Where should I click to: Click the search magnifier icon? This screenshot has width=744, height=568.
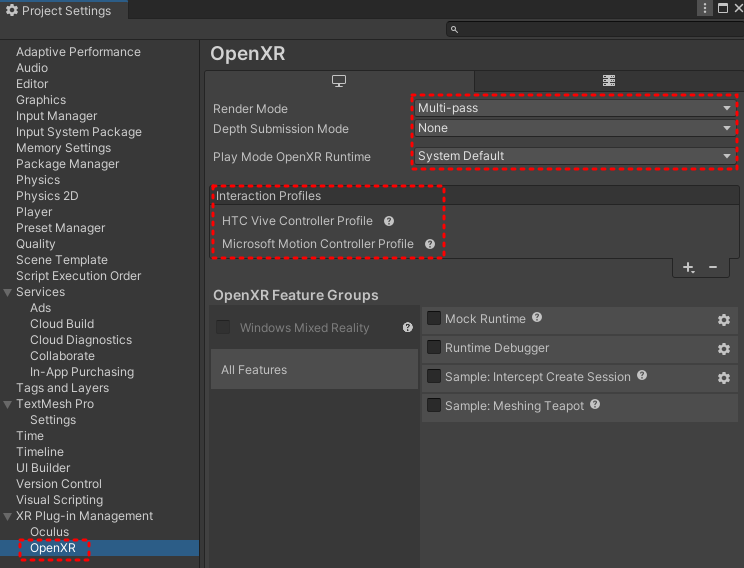454,29
